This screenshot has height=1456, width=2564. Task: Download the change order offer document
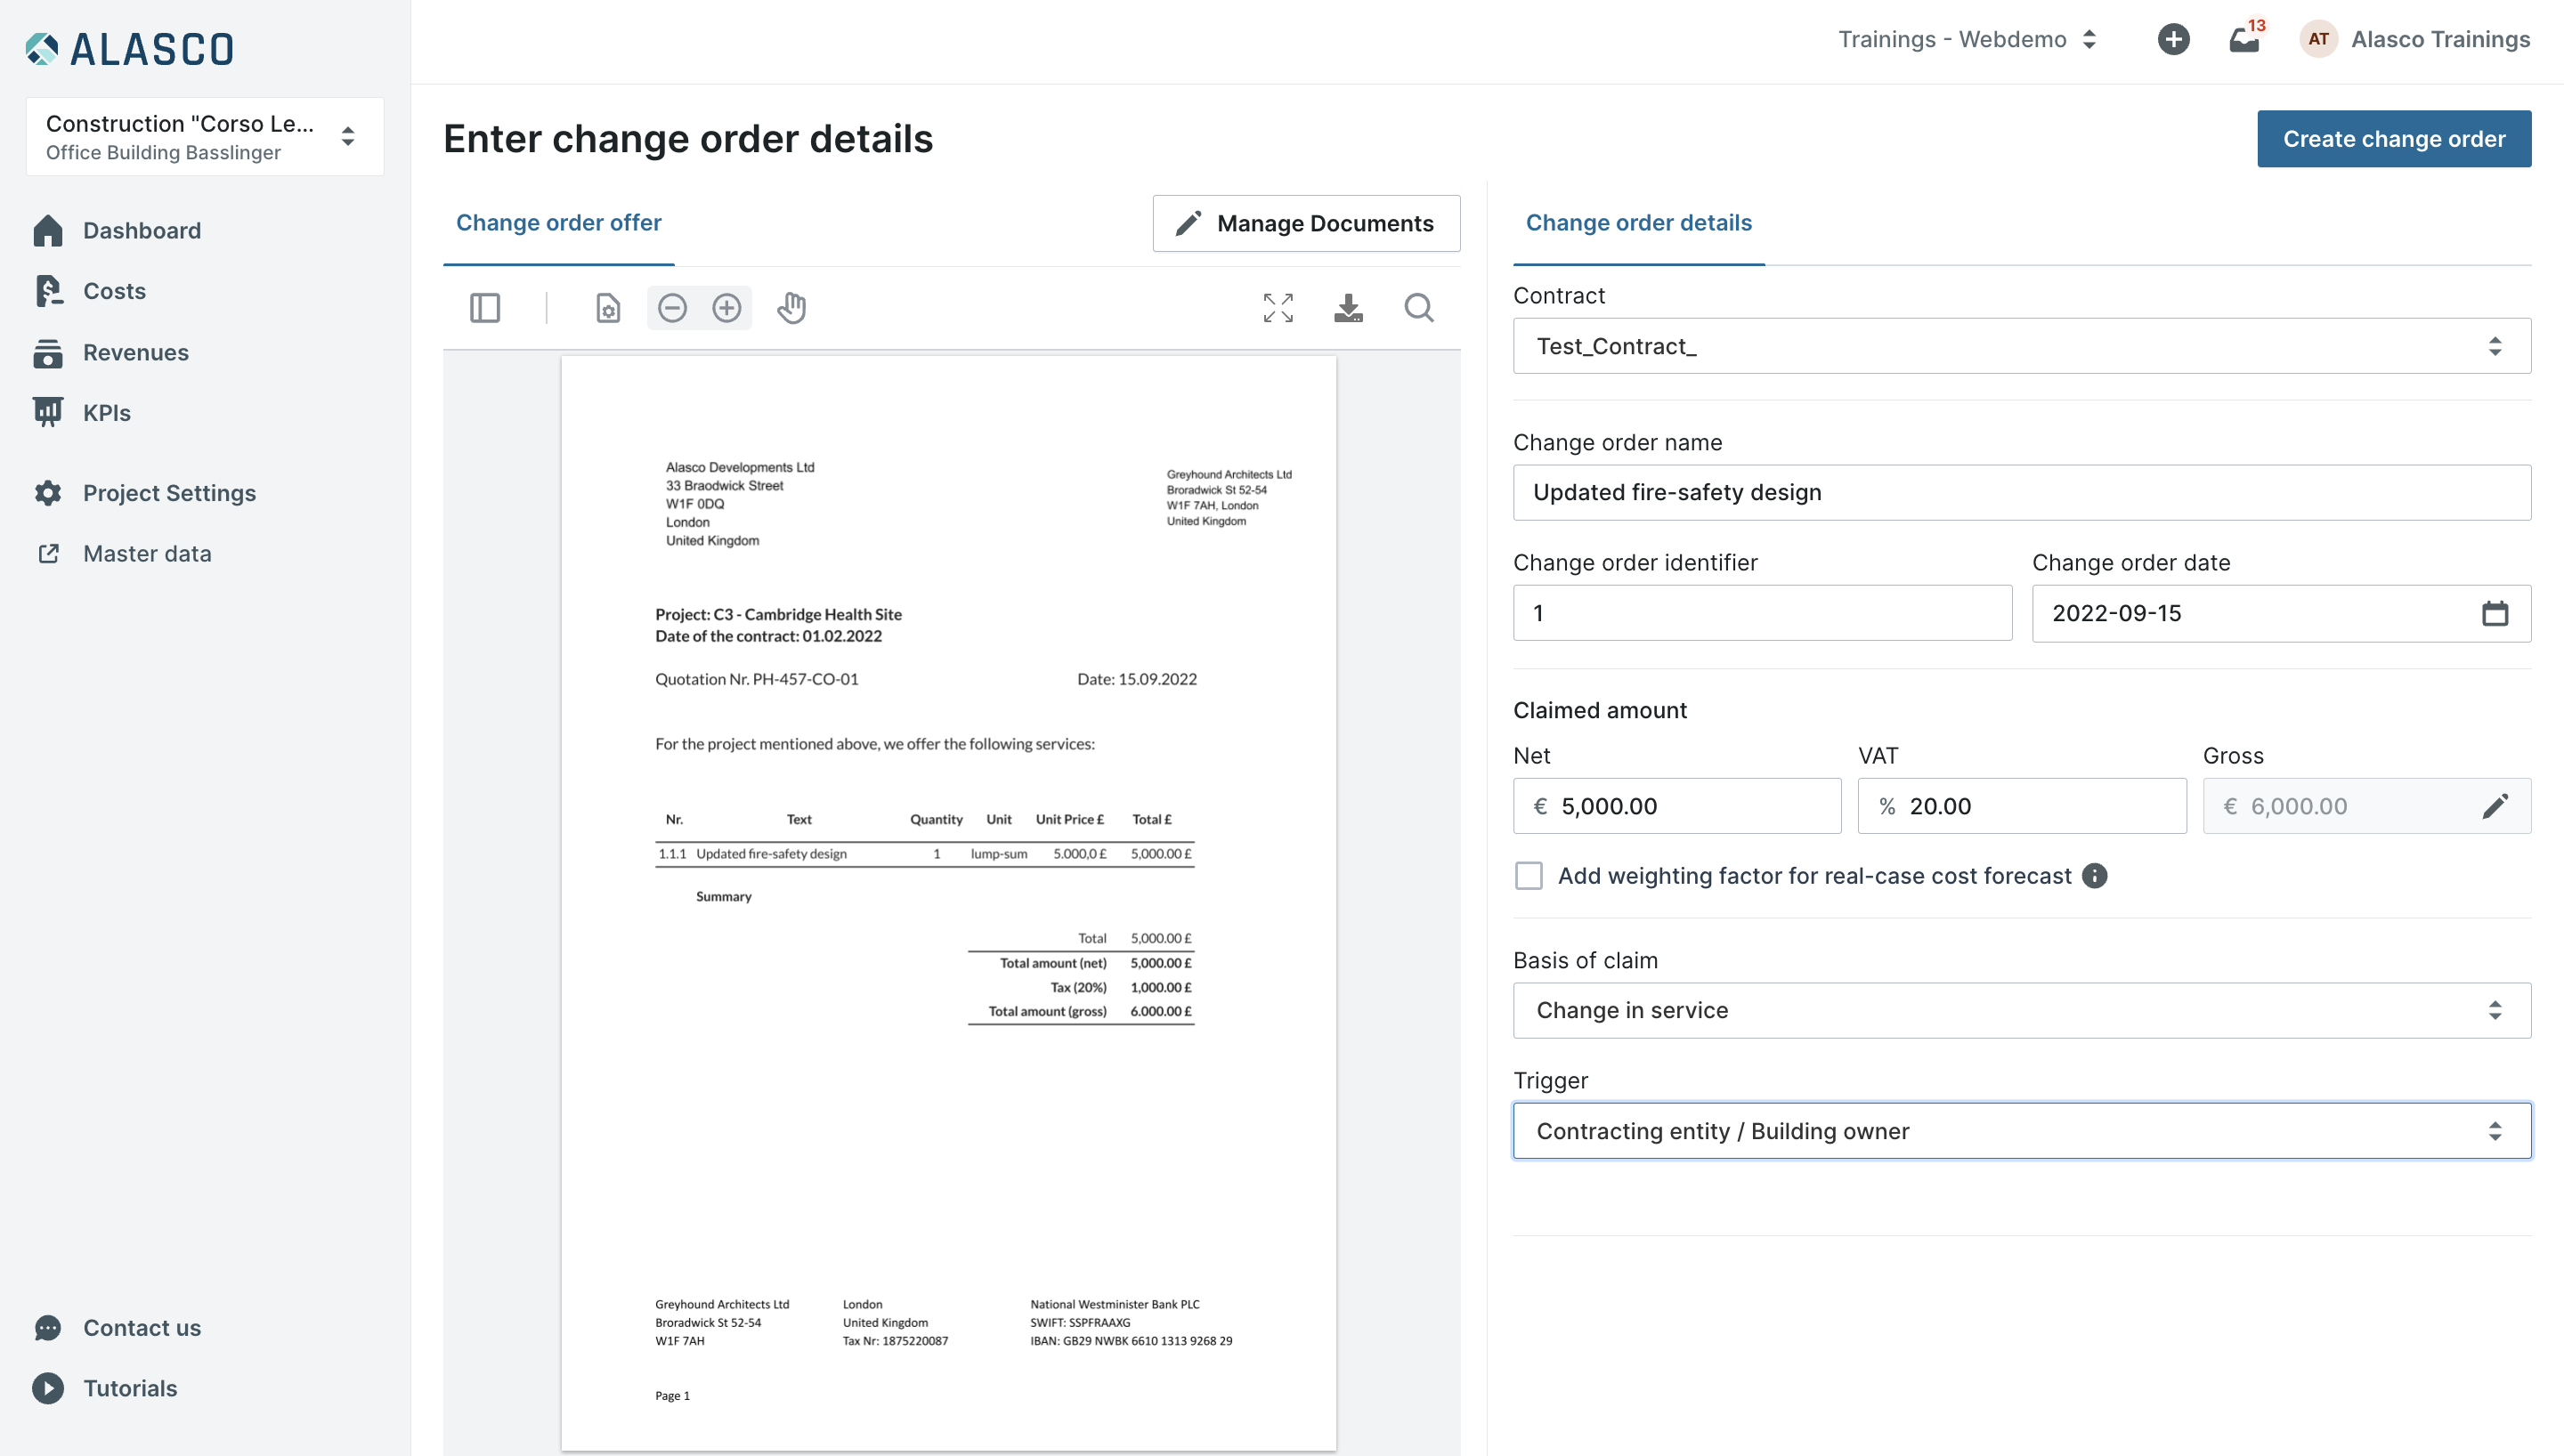click(x=1348, y=308)
